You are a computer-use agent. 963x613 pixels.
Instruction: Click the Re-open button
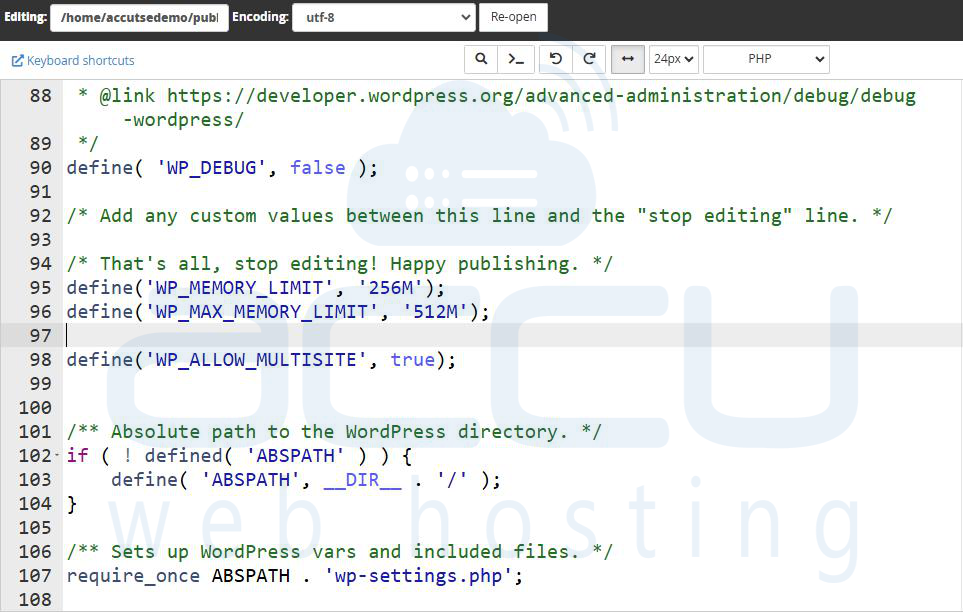pyautogui.click(x=513, y=17)
